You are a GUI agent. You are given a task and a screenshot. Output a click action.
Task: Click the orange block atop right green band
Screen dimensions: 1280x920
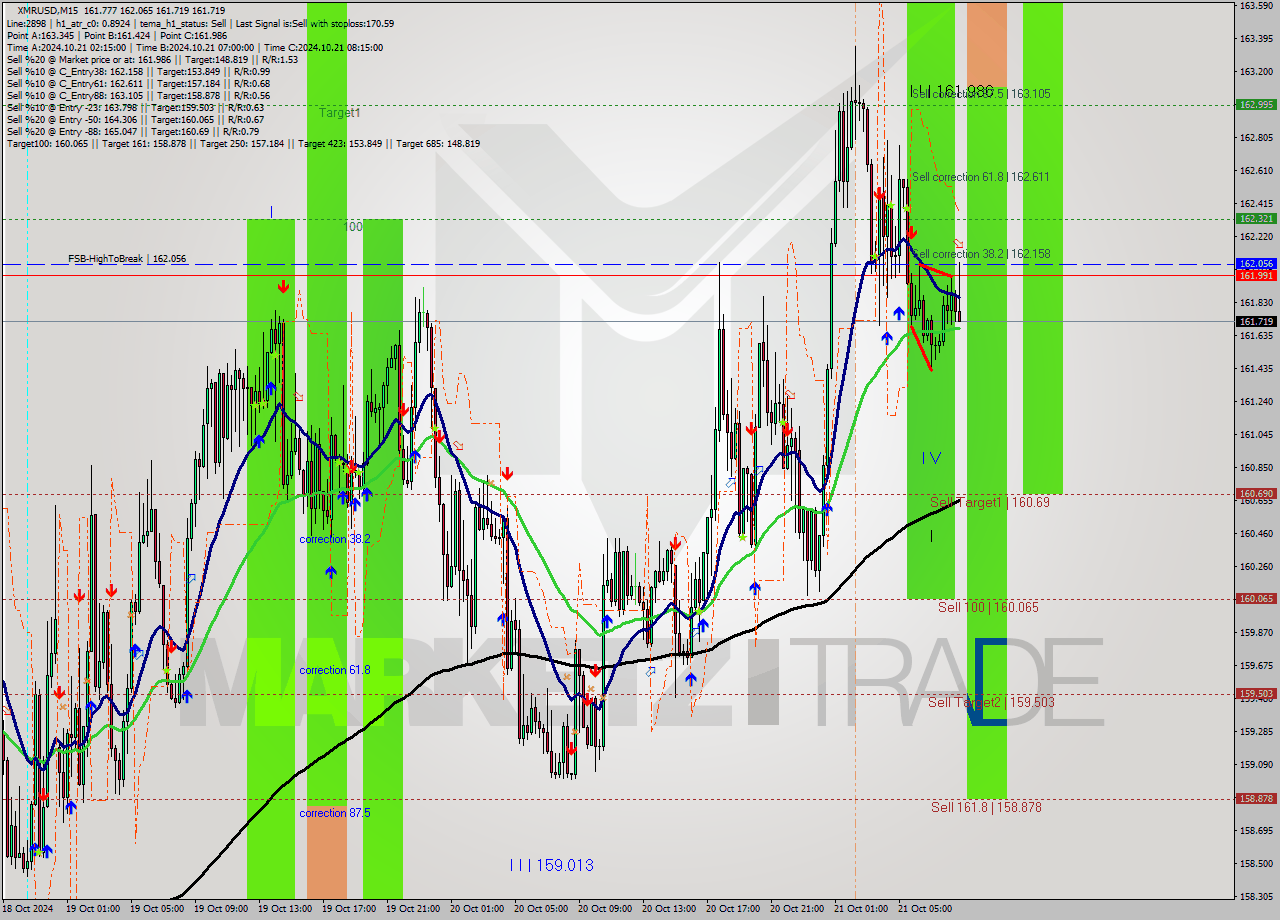tap(986, 45)
